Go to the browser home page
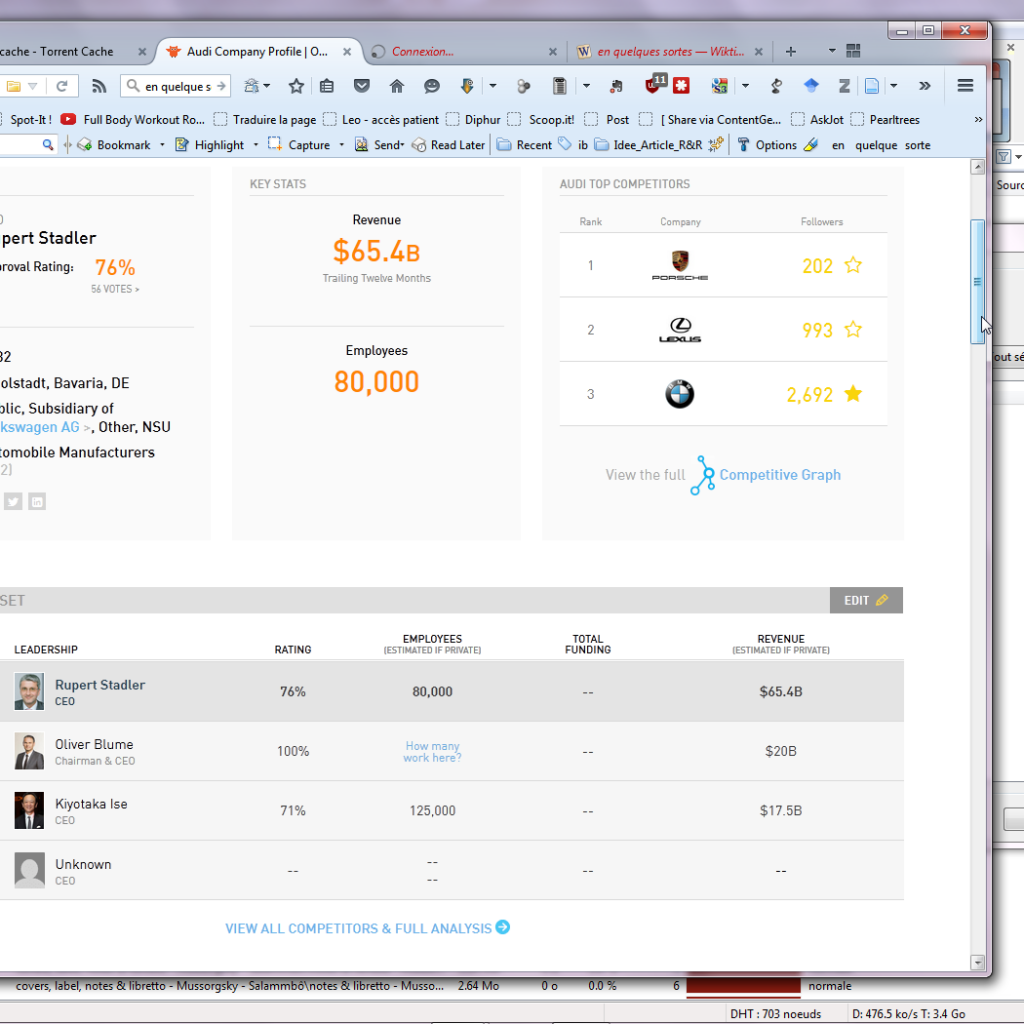Screen dimensions: 1024x1024 point(396,86)
